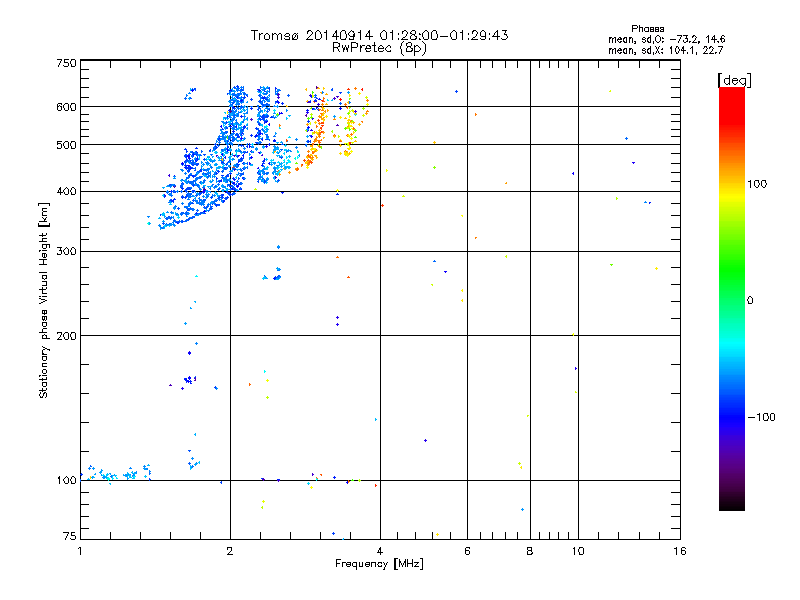The width and height of the screenshot is (800, 600).
Task: Click the 'Phases' heading
Action: pos(647,29)
